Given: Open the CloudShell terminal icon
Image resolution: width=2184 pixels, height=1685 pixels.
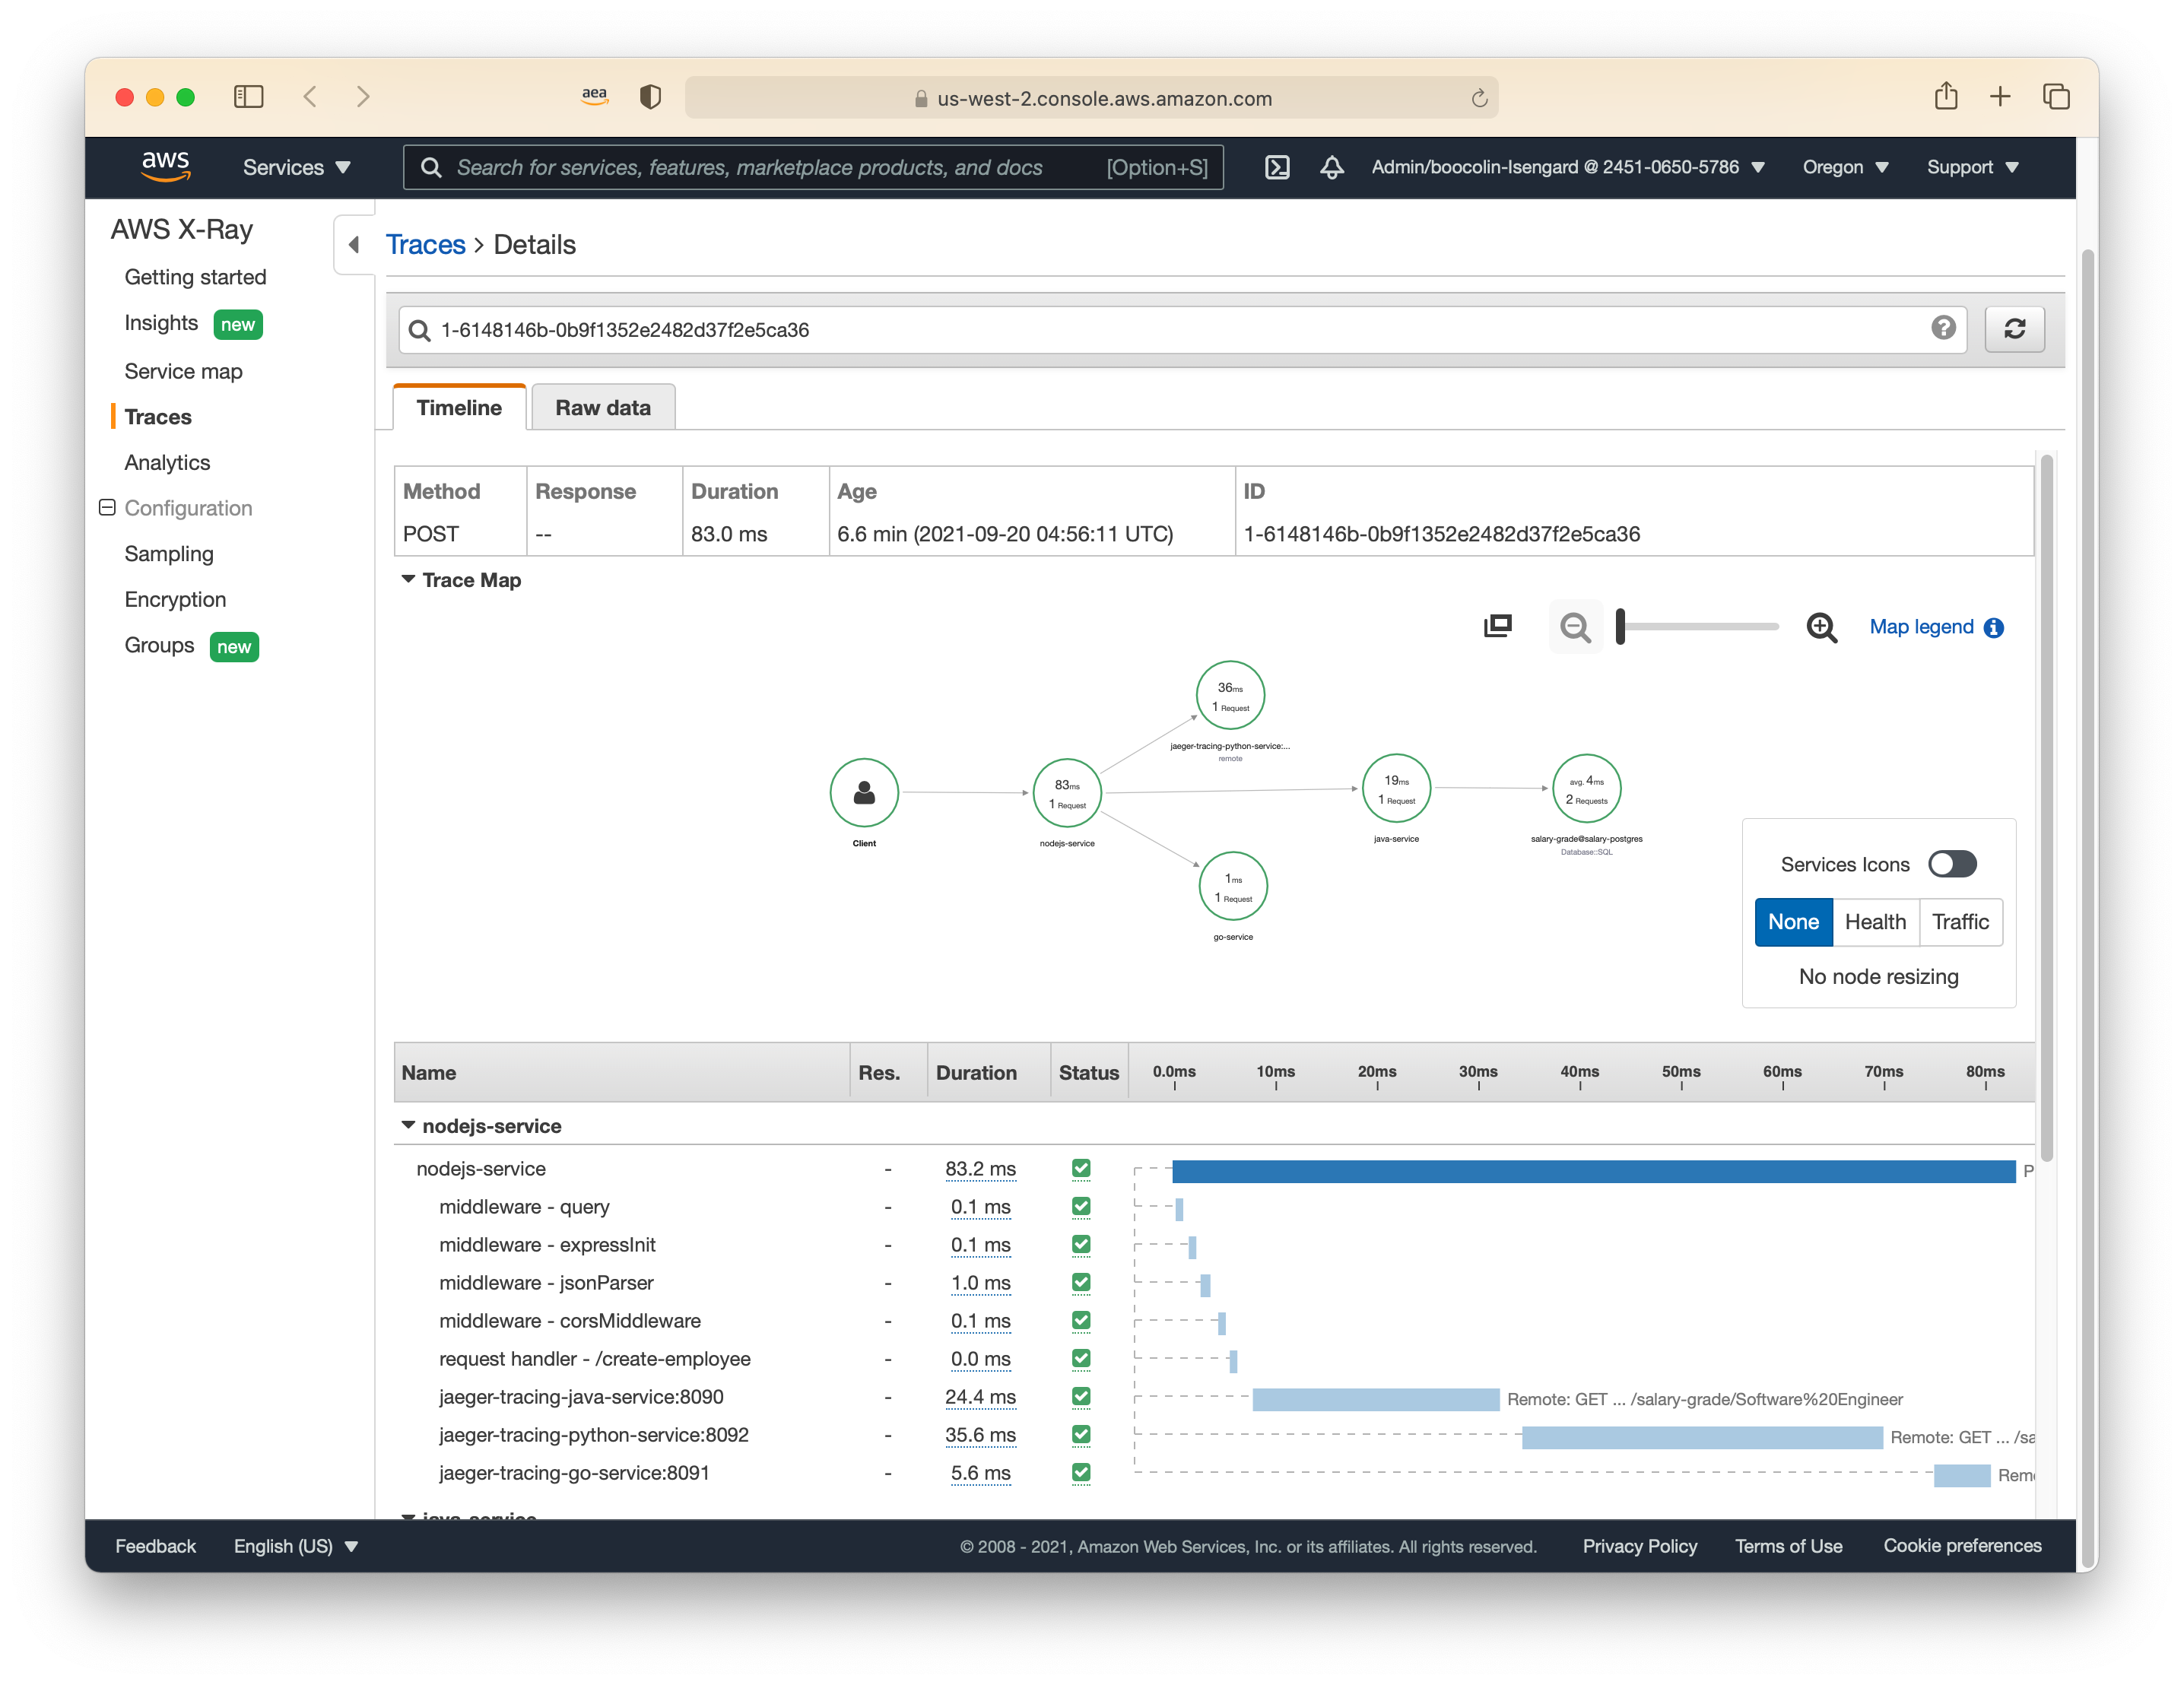Looking at the screenshot, I should pyautogui.click(x=1277, y=167).
